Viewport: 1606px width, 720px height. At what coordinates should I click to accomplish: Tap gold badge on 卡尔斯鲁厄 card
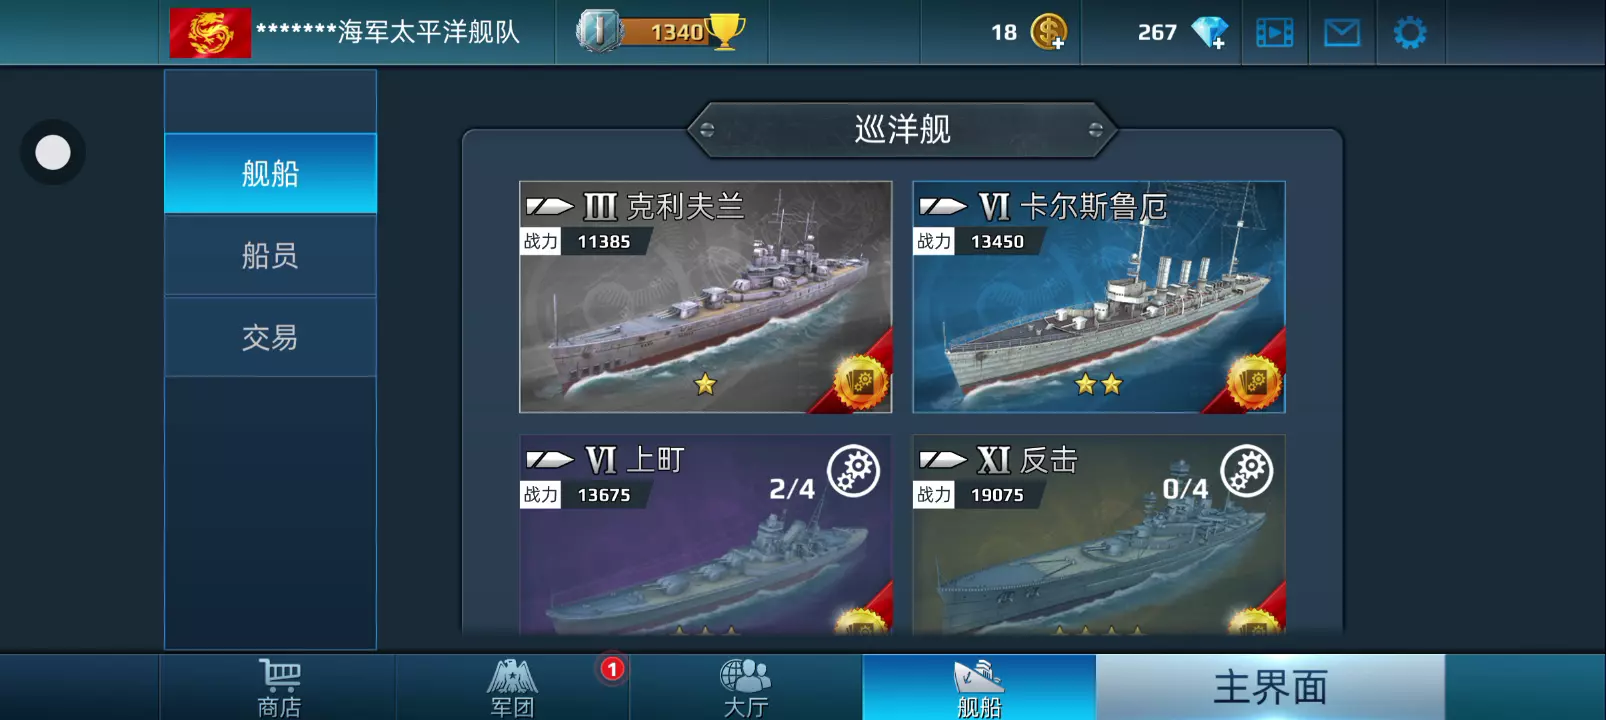tap(1253, 382)
